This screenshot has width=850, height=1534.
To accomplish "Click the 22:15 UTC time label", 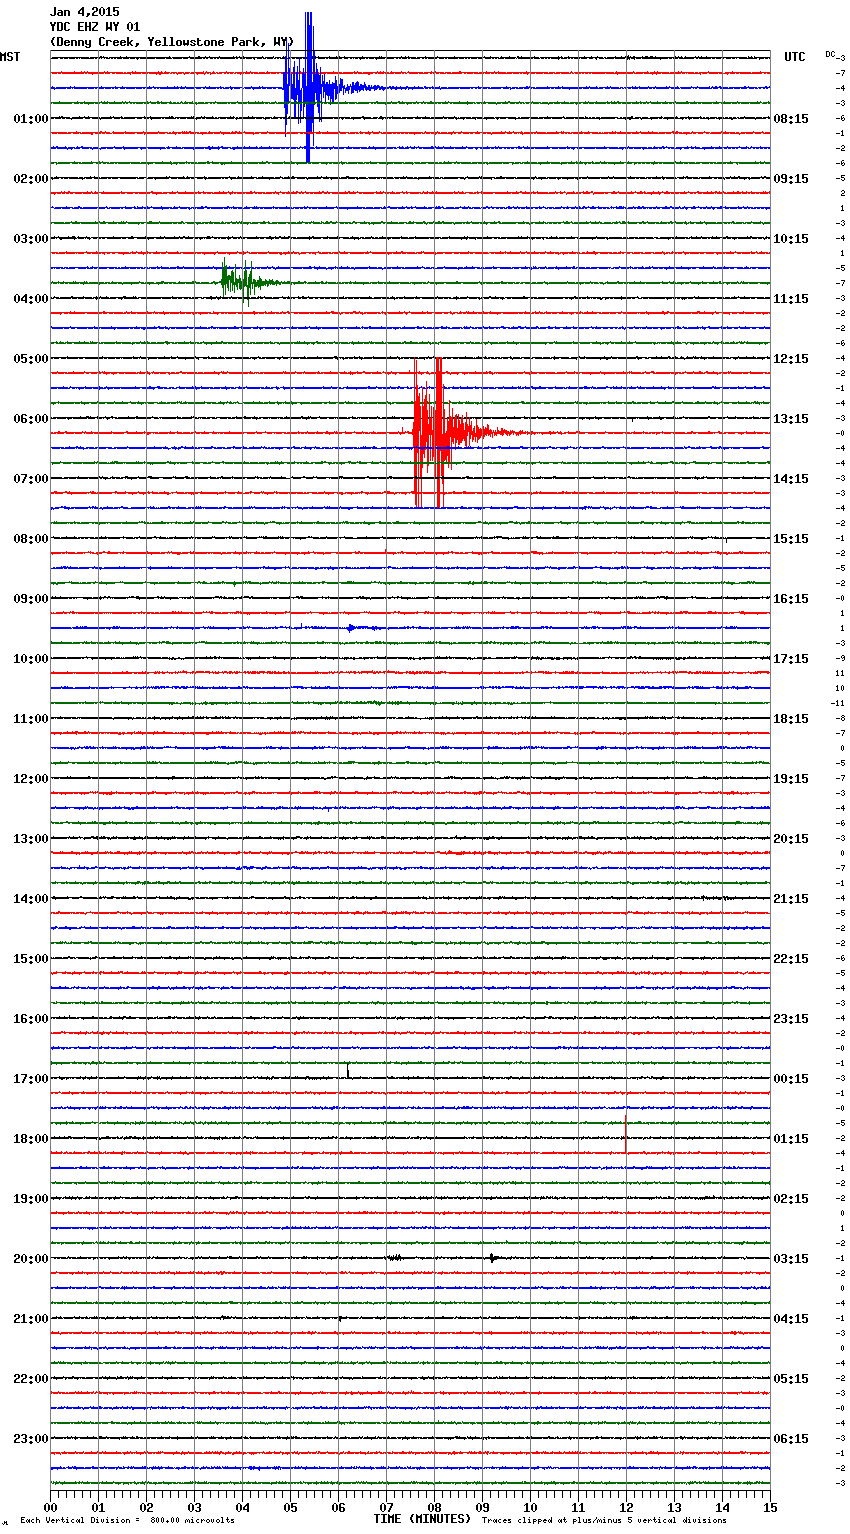I will pos(791,959).
